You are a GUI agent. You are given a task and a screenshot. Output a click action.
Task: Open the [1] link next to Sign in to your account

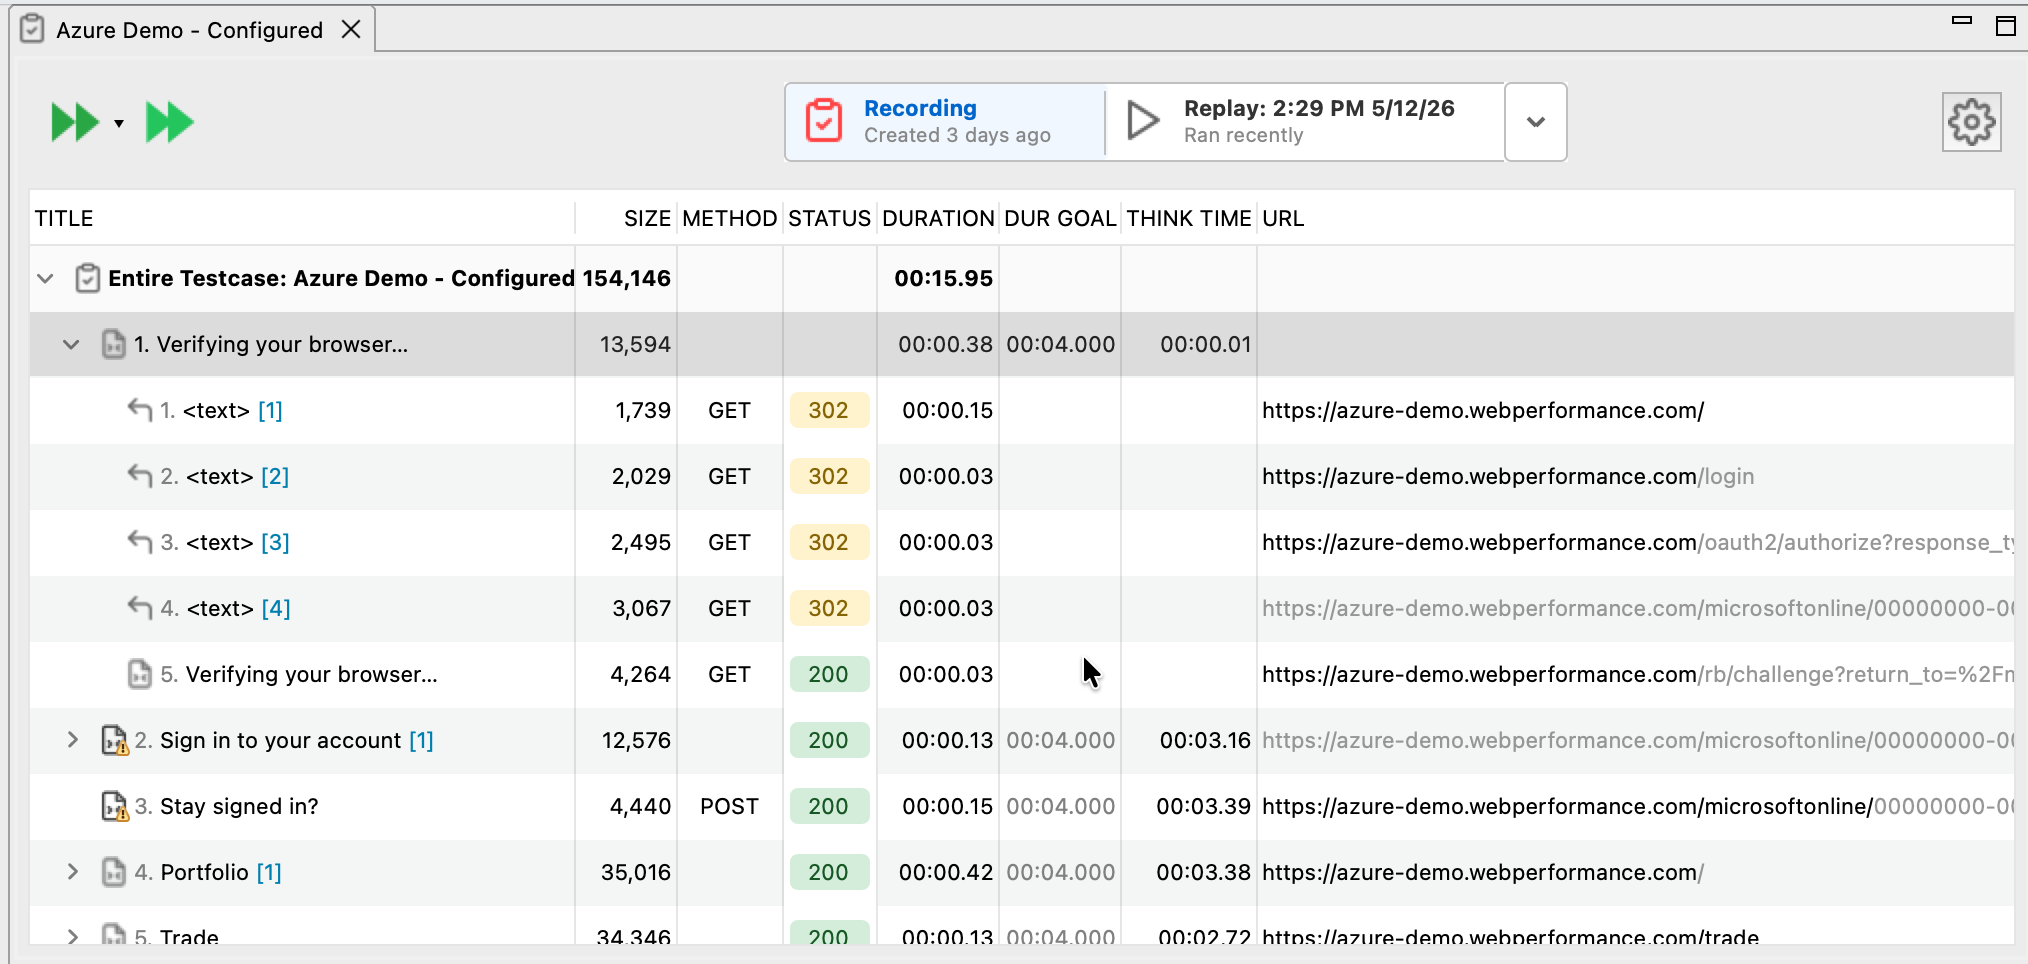[x=421, y=741]
